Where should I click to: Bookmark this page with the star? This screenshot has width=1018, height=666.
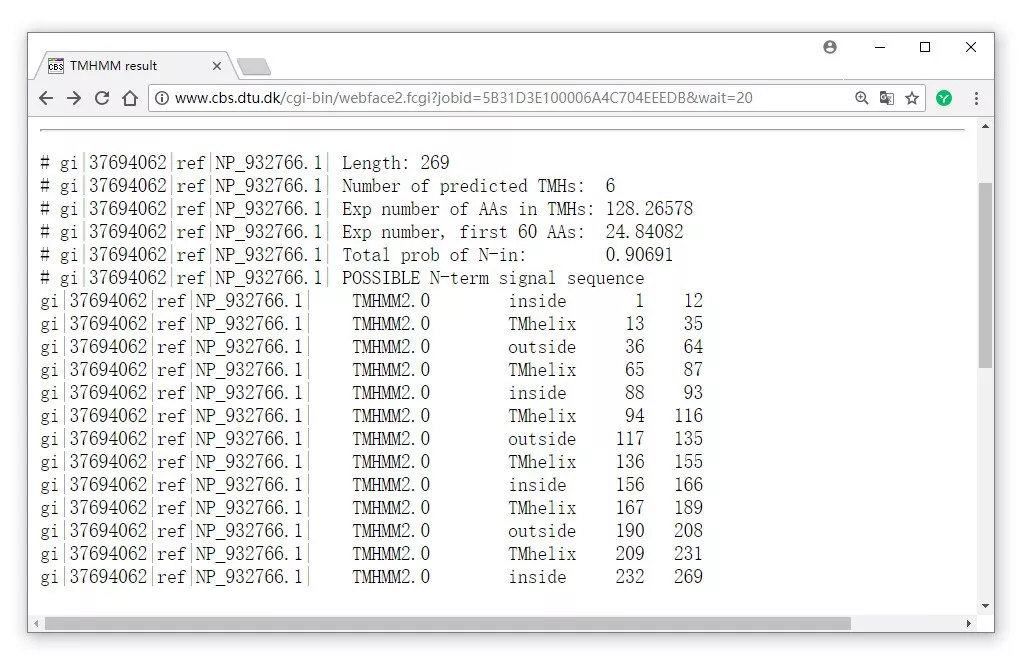(x=912, y=98)
